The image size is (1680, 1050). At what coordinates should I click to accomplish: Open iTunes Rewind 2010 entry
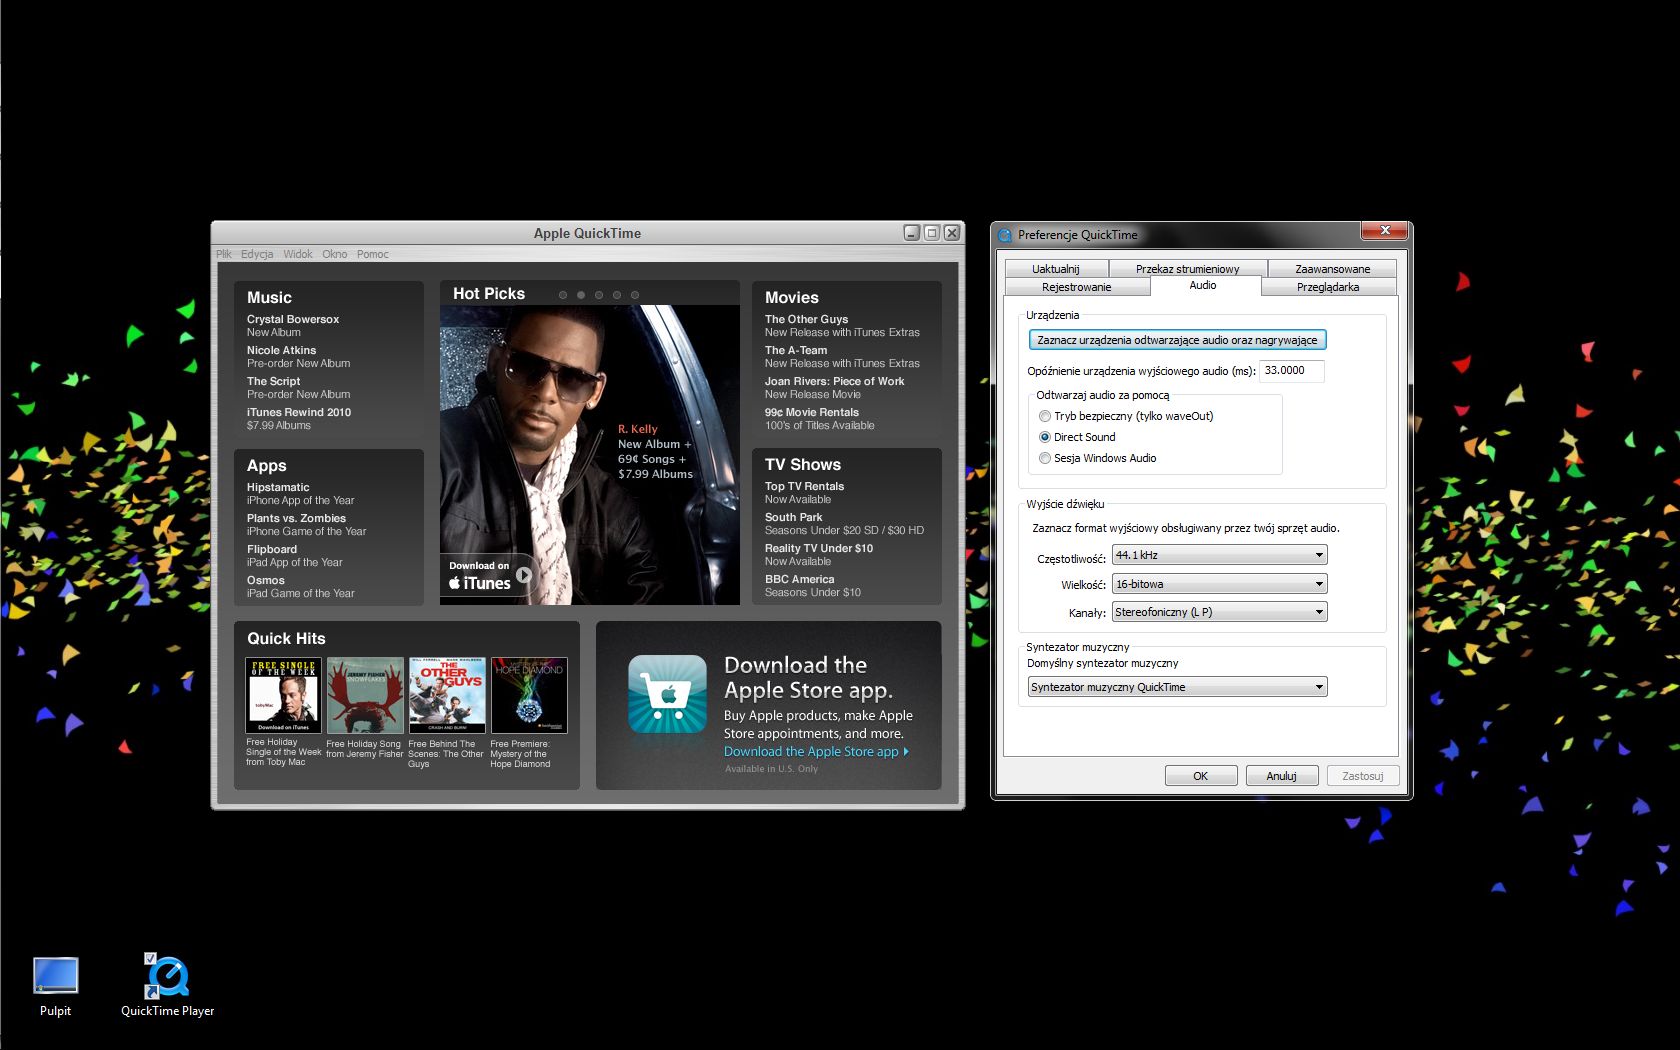(x=299, y=419)
